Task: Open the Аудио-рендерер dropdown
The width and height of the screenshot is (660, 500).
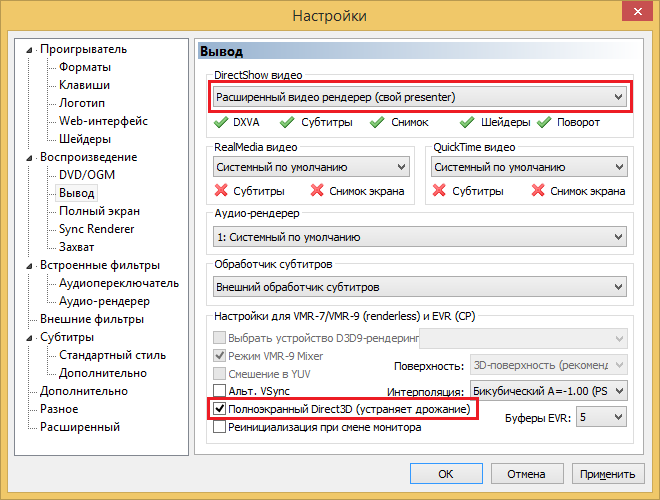Action: [420, 237]
